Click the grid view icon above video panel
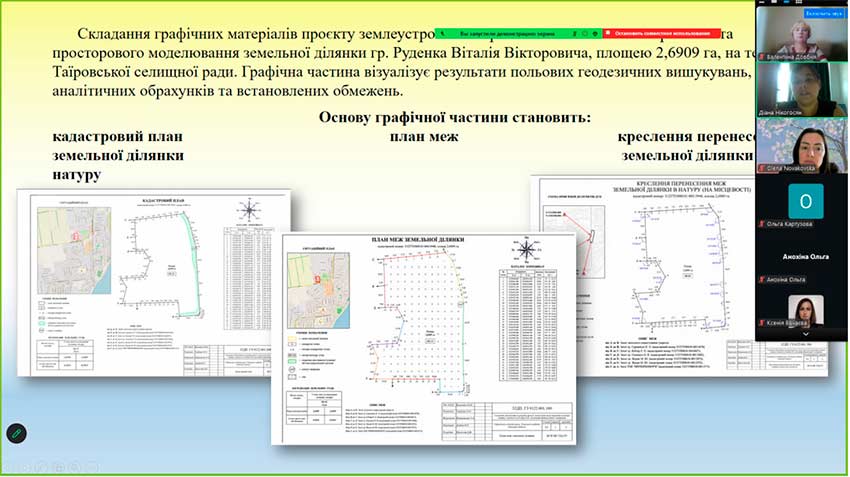The width and height of the screenshot is (850, 477). (x=799, y=3)
